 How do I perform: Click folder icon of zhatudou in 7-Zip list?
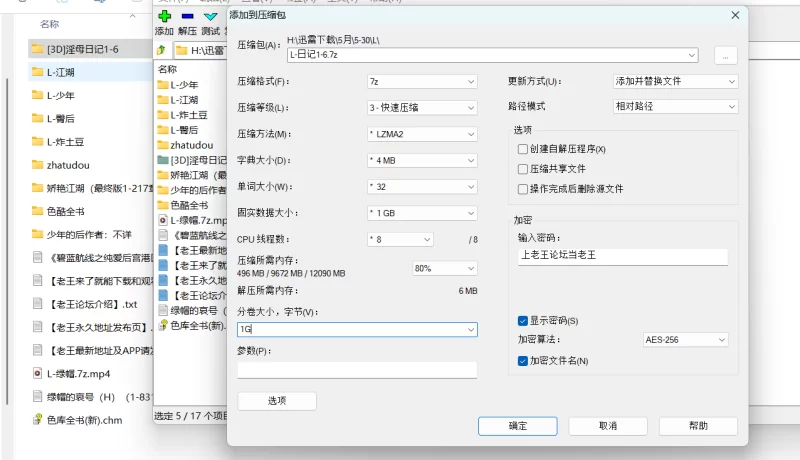point(163,145)
